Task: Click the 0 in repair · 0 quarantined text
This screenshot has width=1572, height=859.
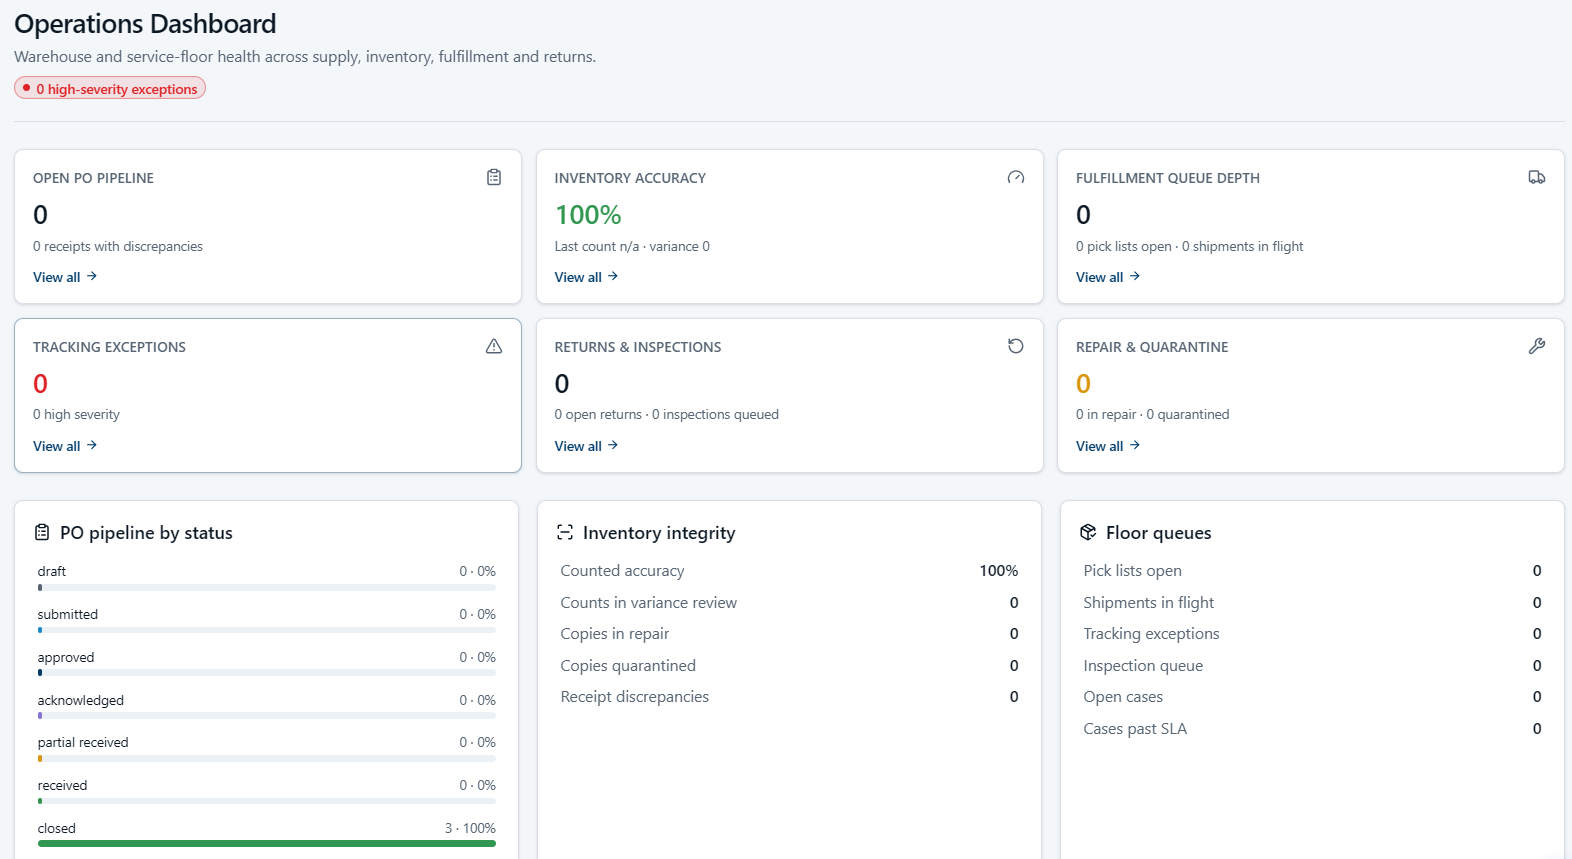Action: click(1153, 414)
